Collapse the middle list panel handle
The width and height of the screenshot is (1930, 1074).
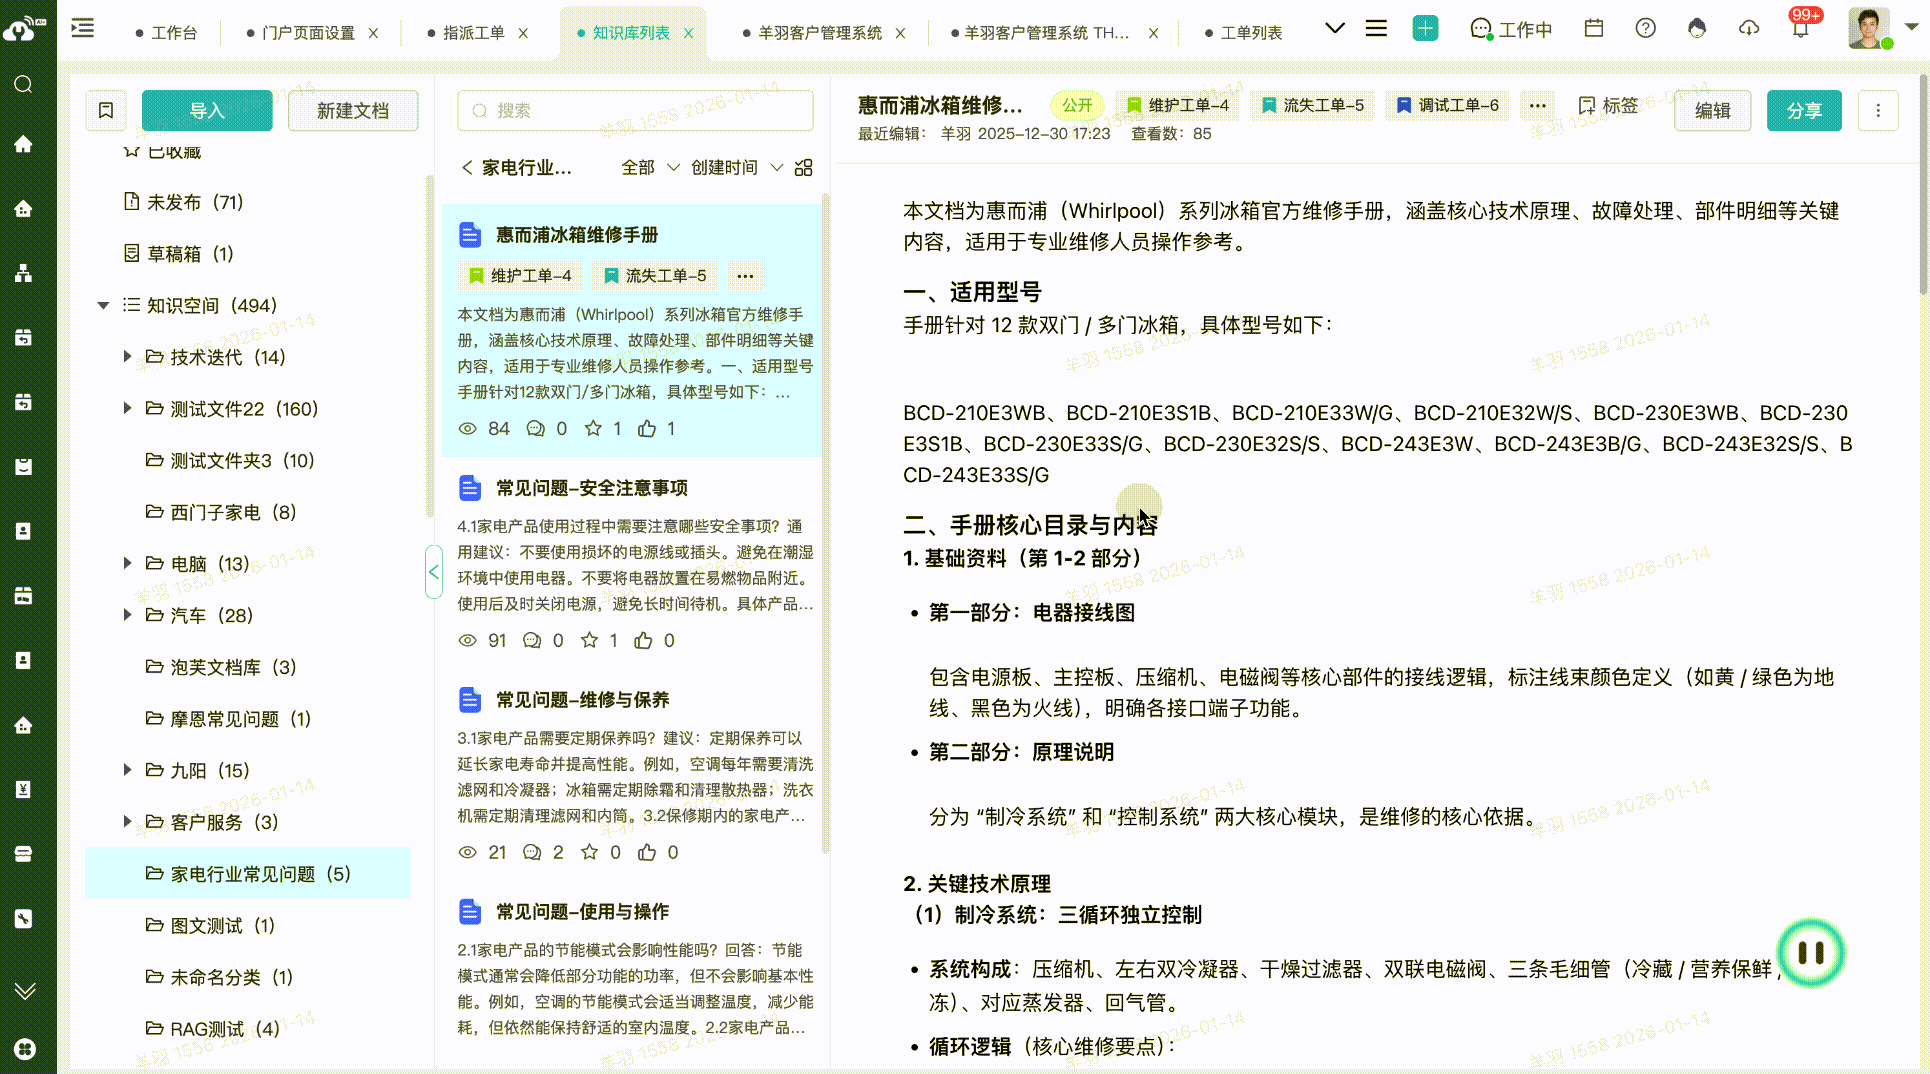433,572
